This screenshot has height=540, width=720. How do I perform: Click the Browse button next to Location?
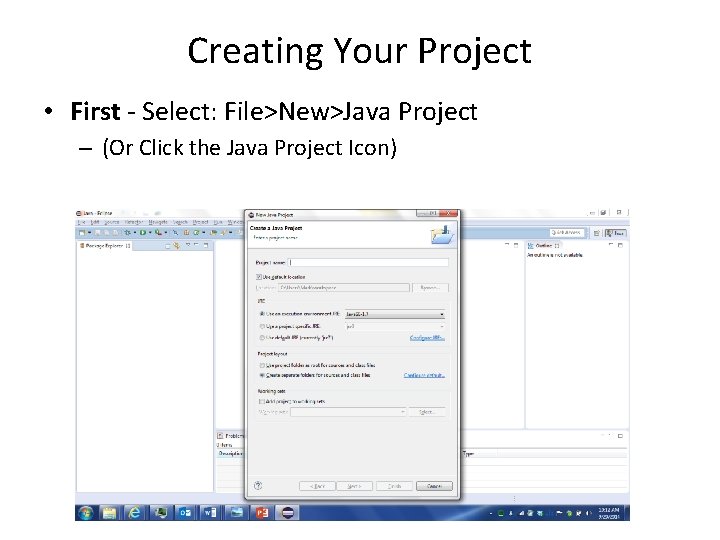(430, 287)
